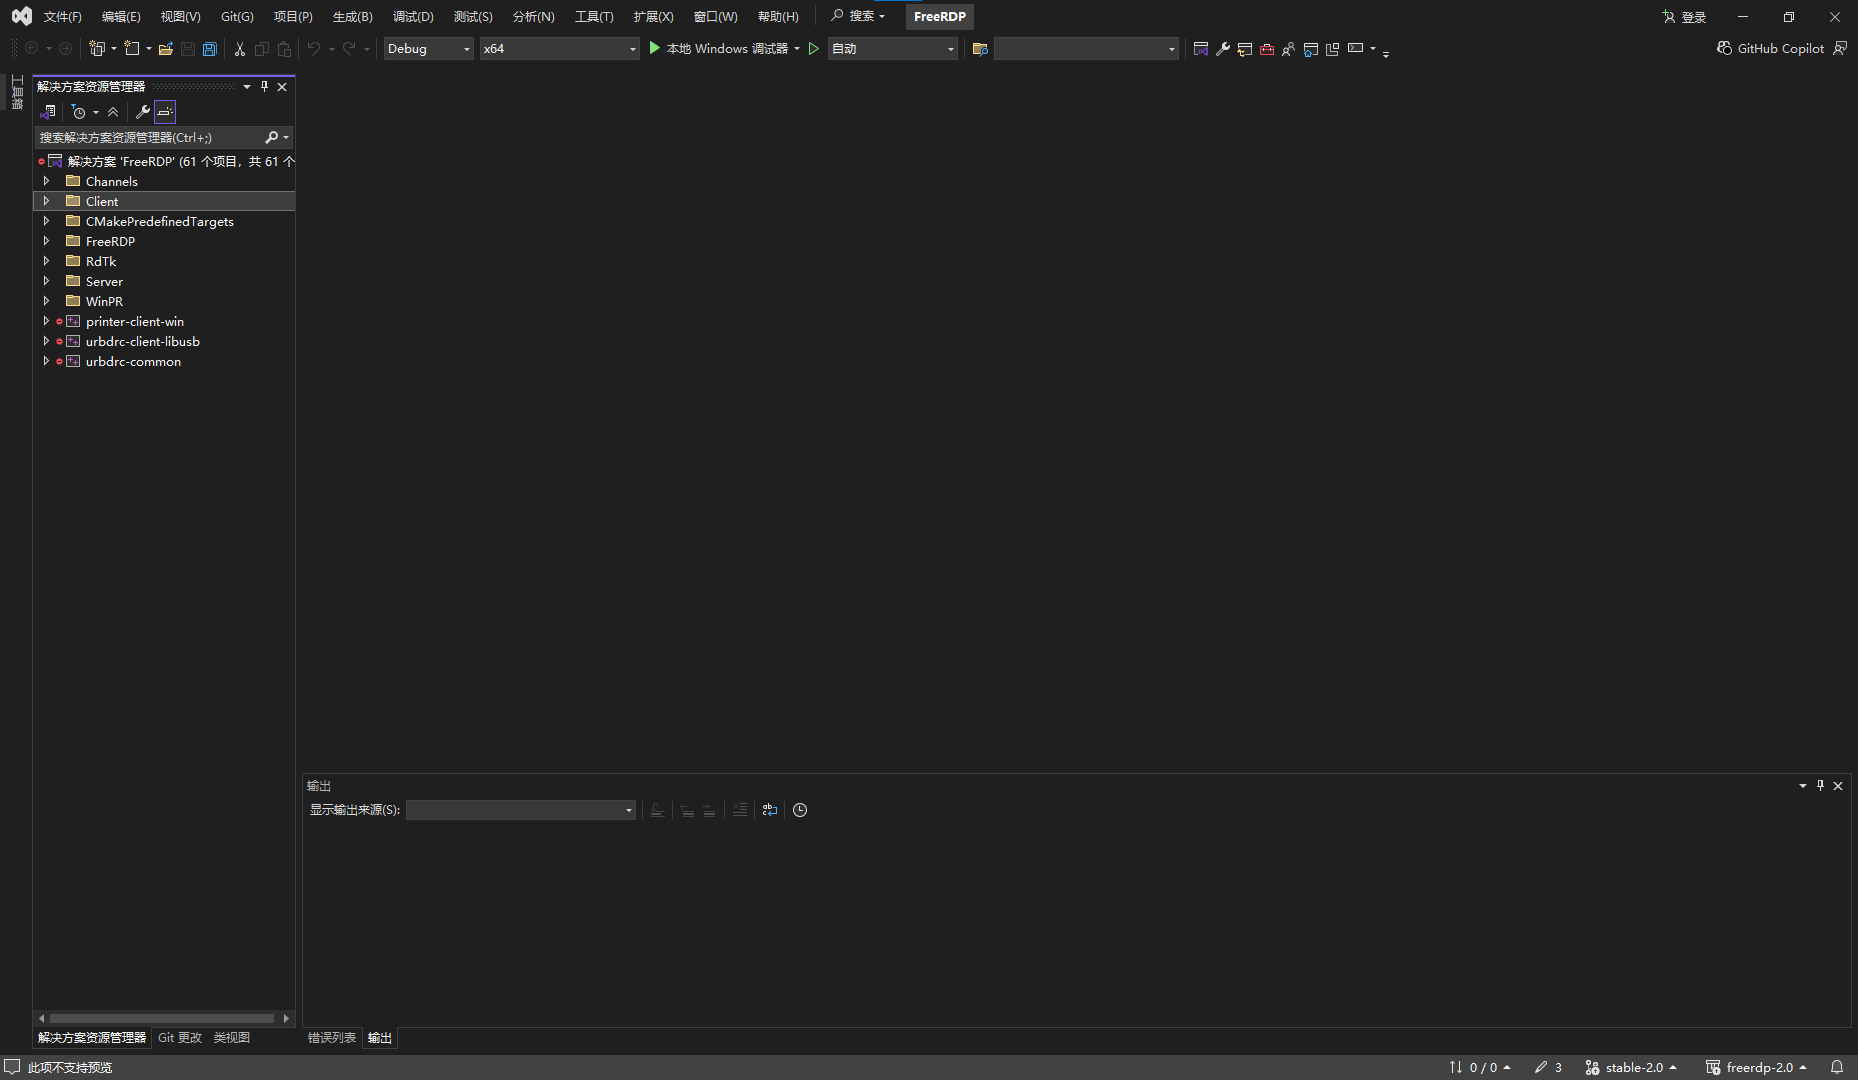
Task: Open Properties wrench icon in Solution Explorer
Action: [x=143, y=112]
